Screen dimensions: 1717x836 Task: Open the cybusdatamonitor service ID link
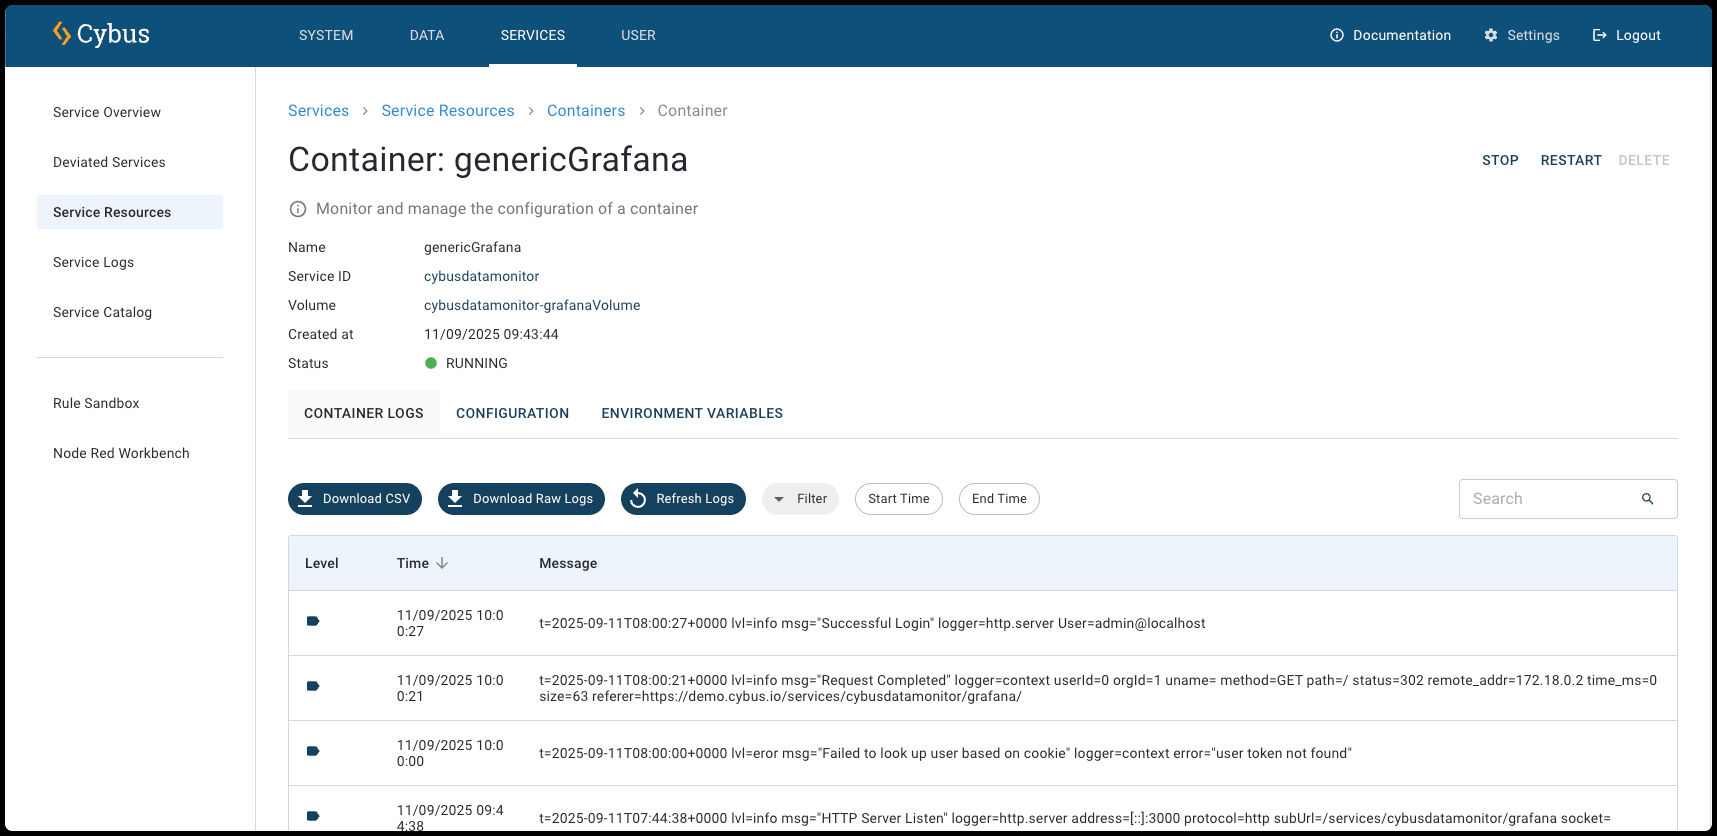(481, 277)
